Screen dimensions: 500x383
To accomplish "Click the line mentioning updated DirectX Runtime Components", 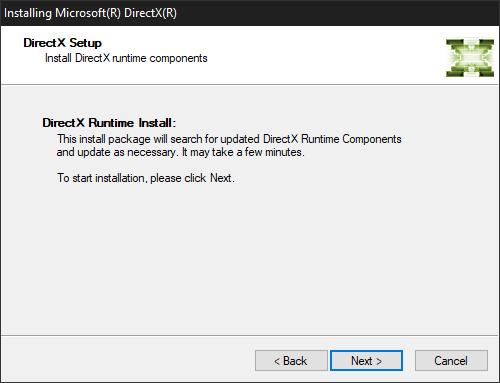I will click(229, 139).
